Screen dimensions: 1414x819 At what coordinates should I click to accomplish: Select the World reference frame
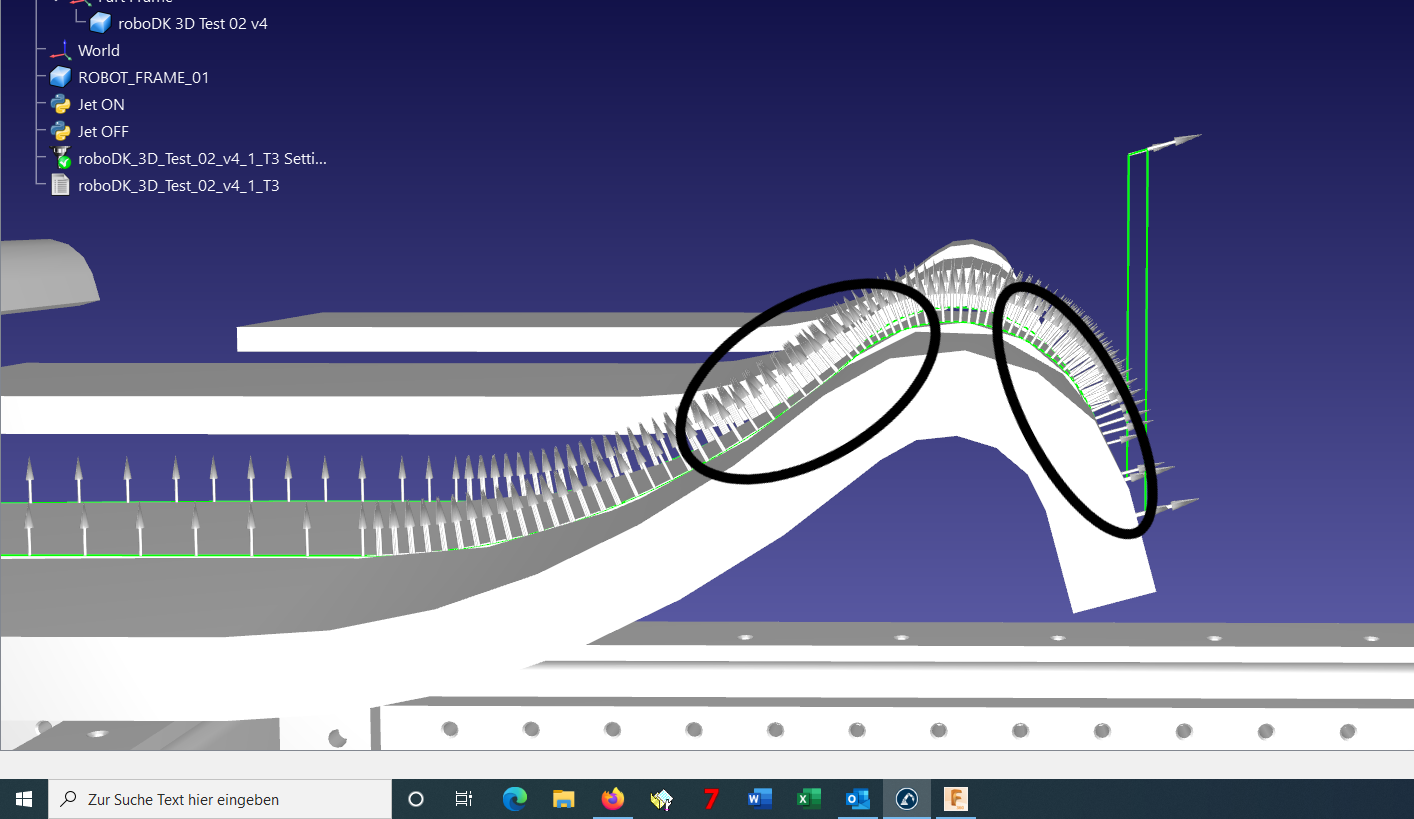pyautogui.click(x=98, y=50)
